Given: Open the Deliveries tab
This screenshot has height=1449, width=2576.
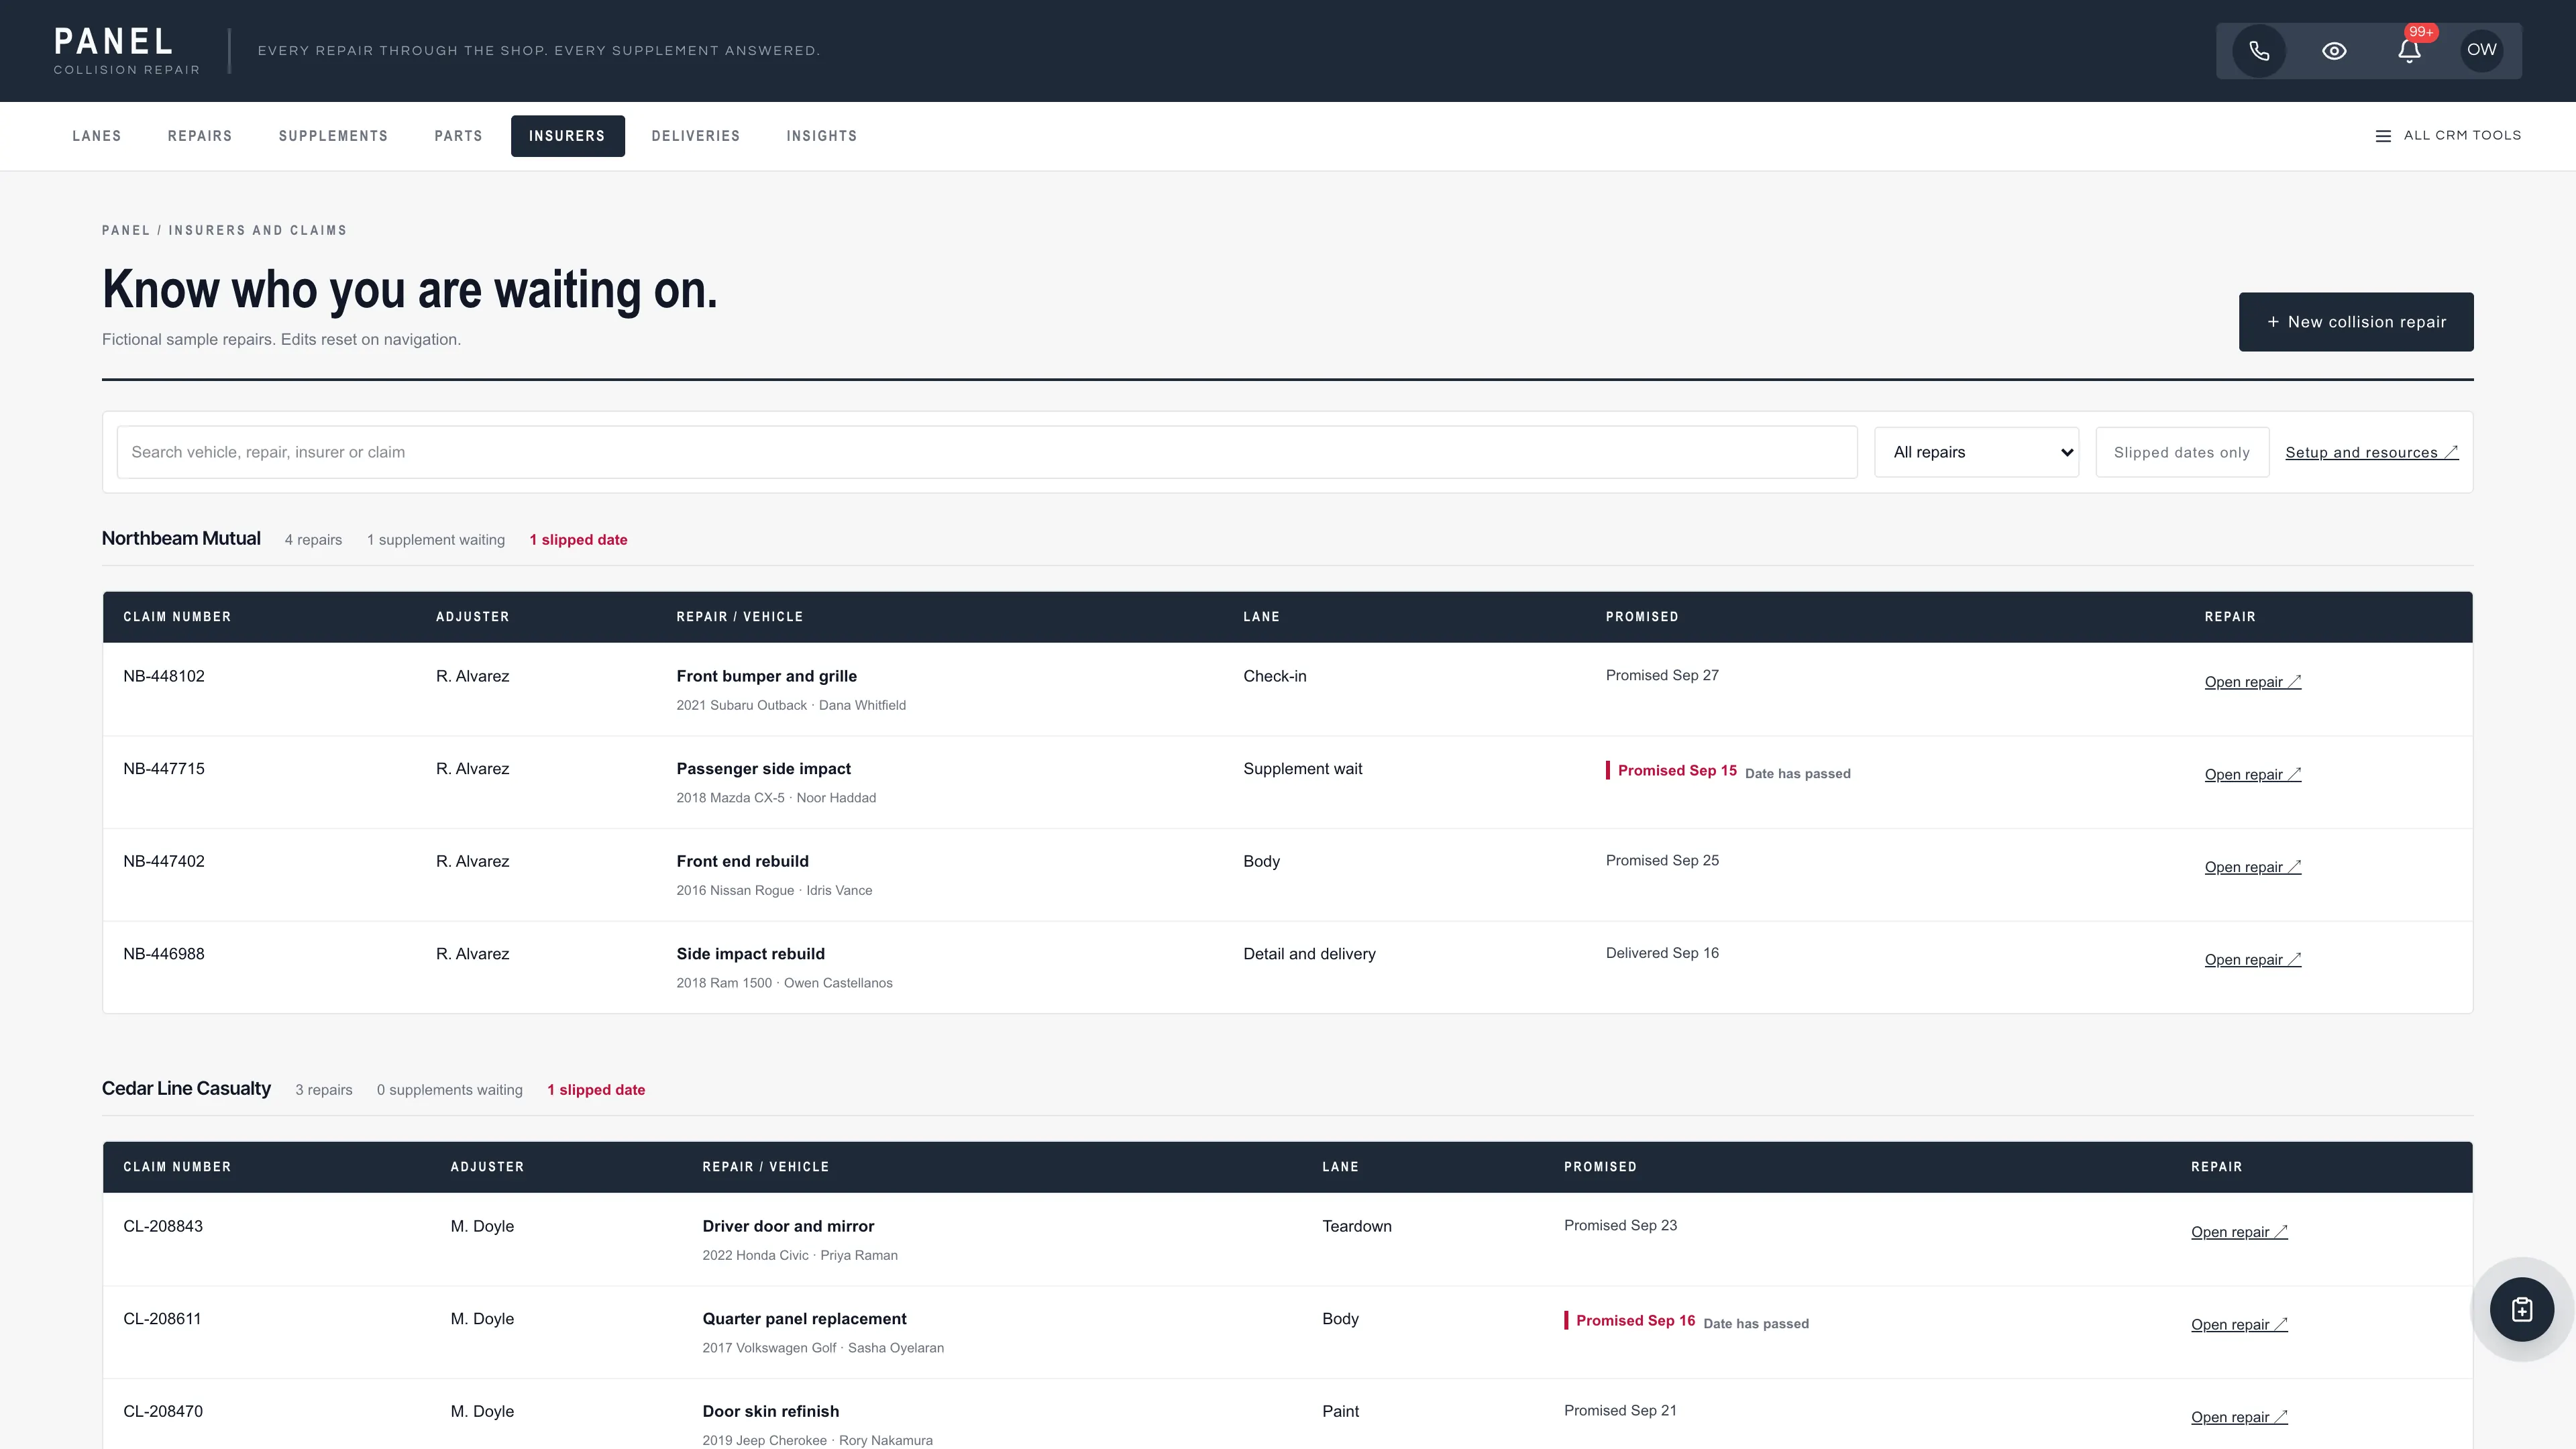Looking at the screenshot, I should coord(696,136).
